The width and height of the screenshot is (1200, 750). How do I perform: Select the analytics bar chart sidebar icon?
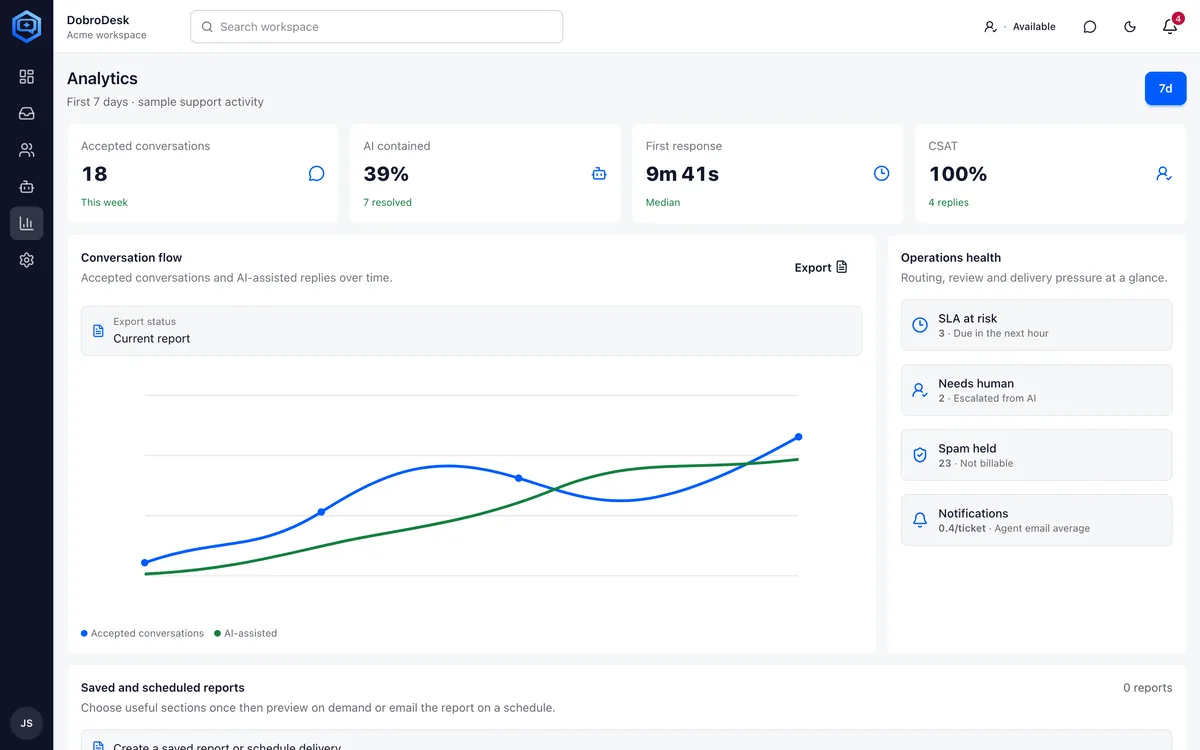[x=26, y=224]
